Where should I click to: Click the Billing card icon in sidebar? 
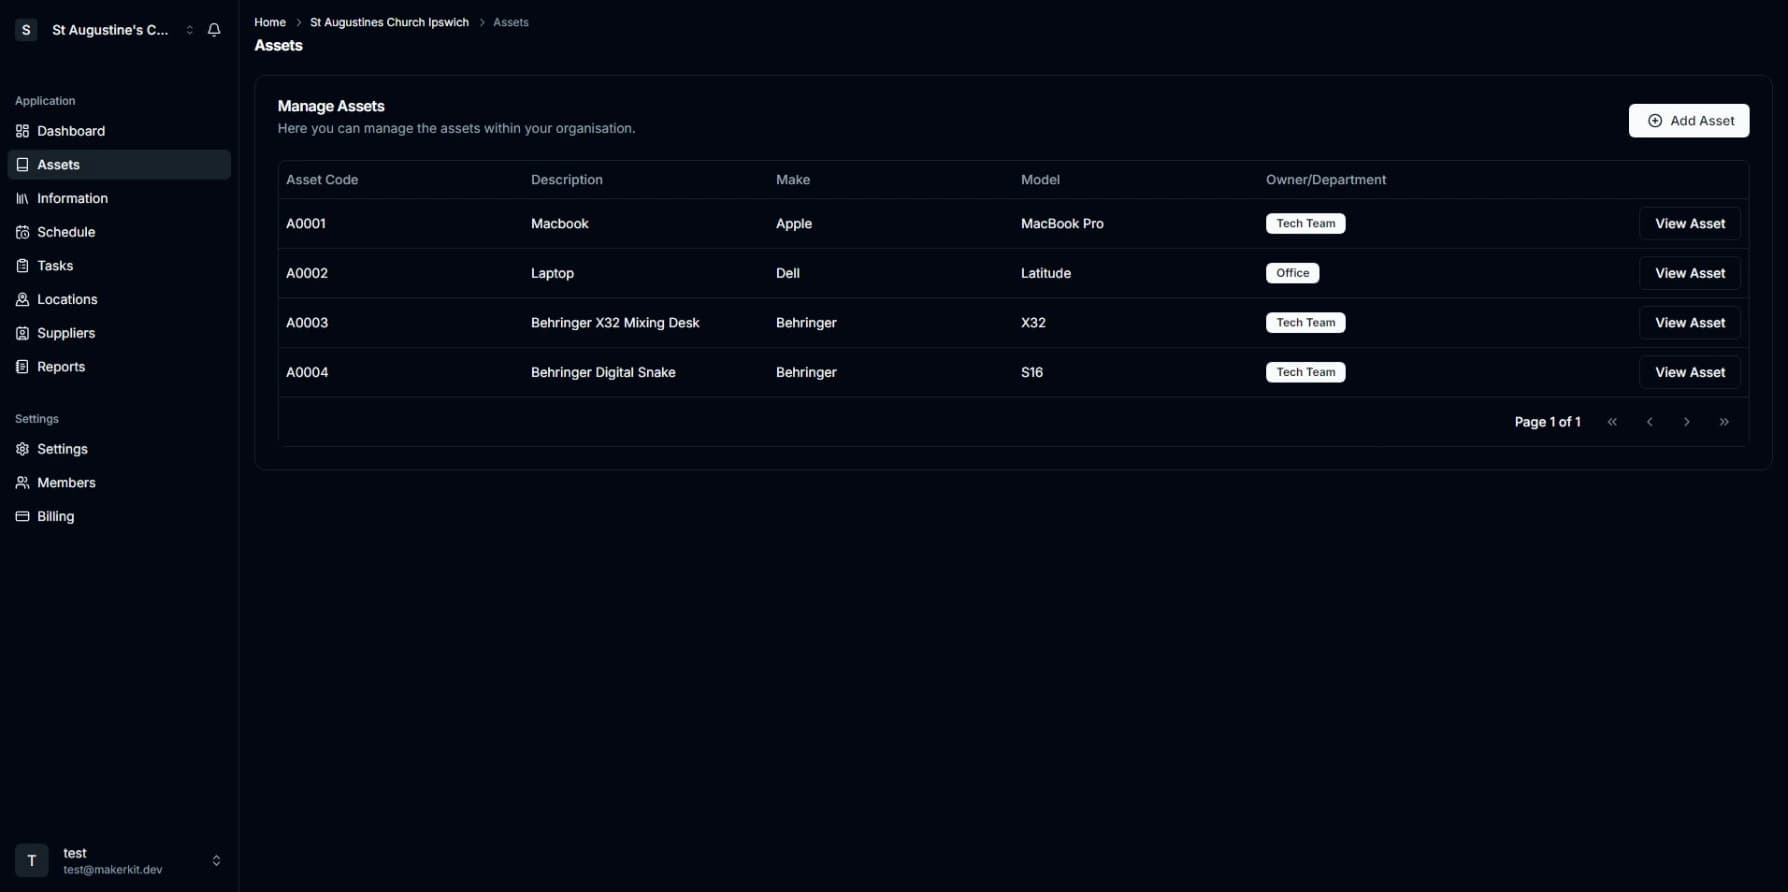22,516
